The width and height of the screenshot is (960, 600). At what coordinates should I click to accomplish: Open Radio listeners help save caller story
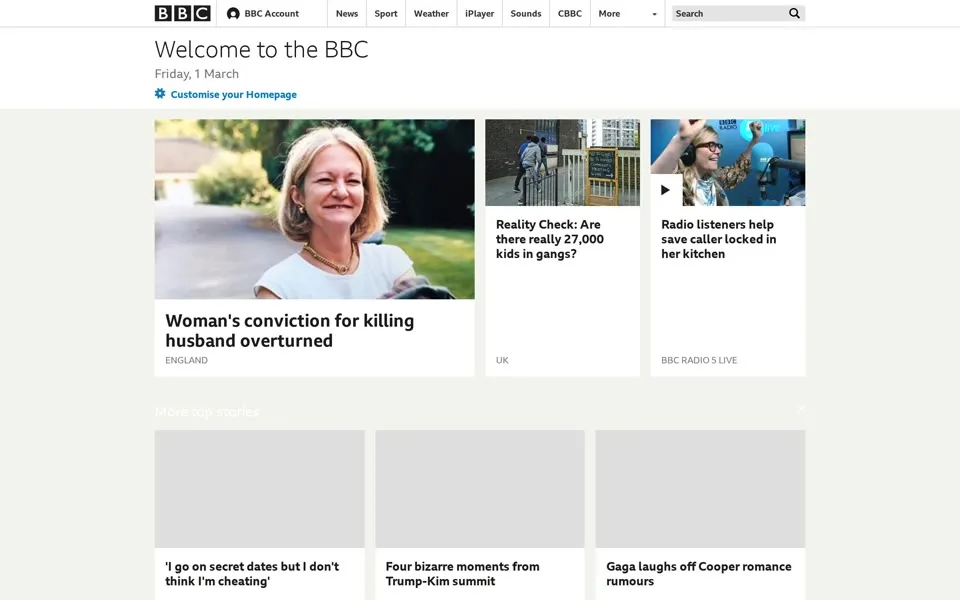click(719, 239)
